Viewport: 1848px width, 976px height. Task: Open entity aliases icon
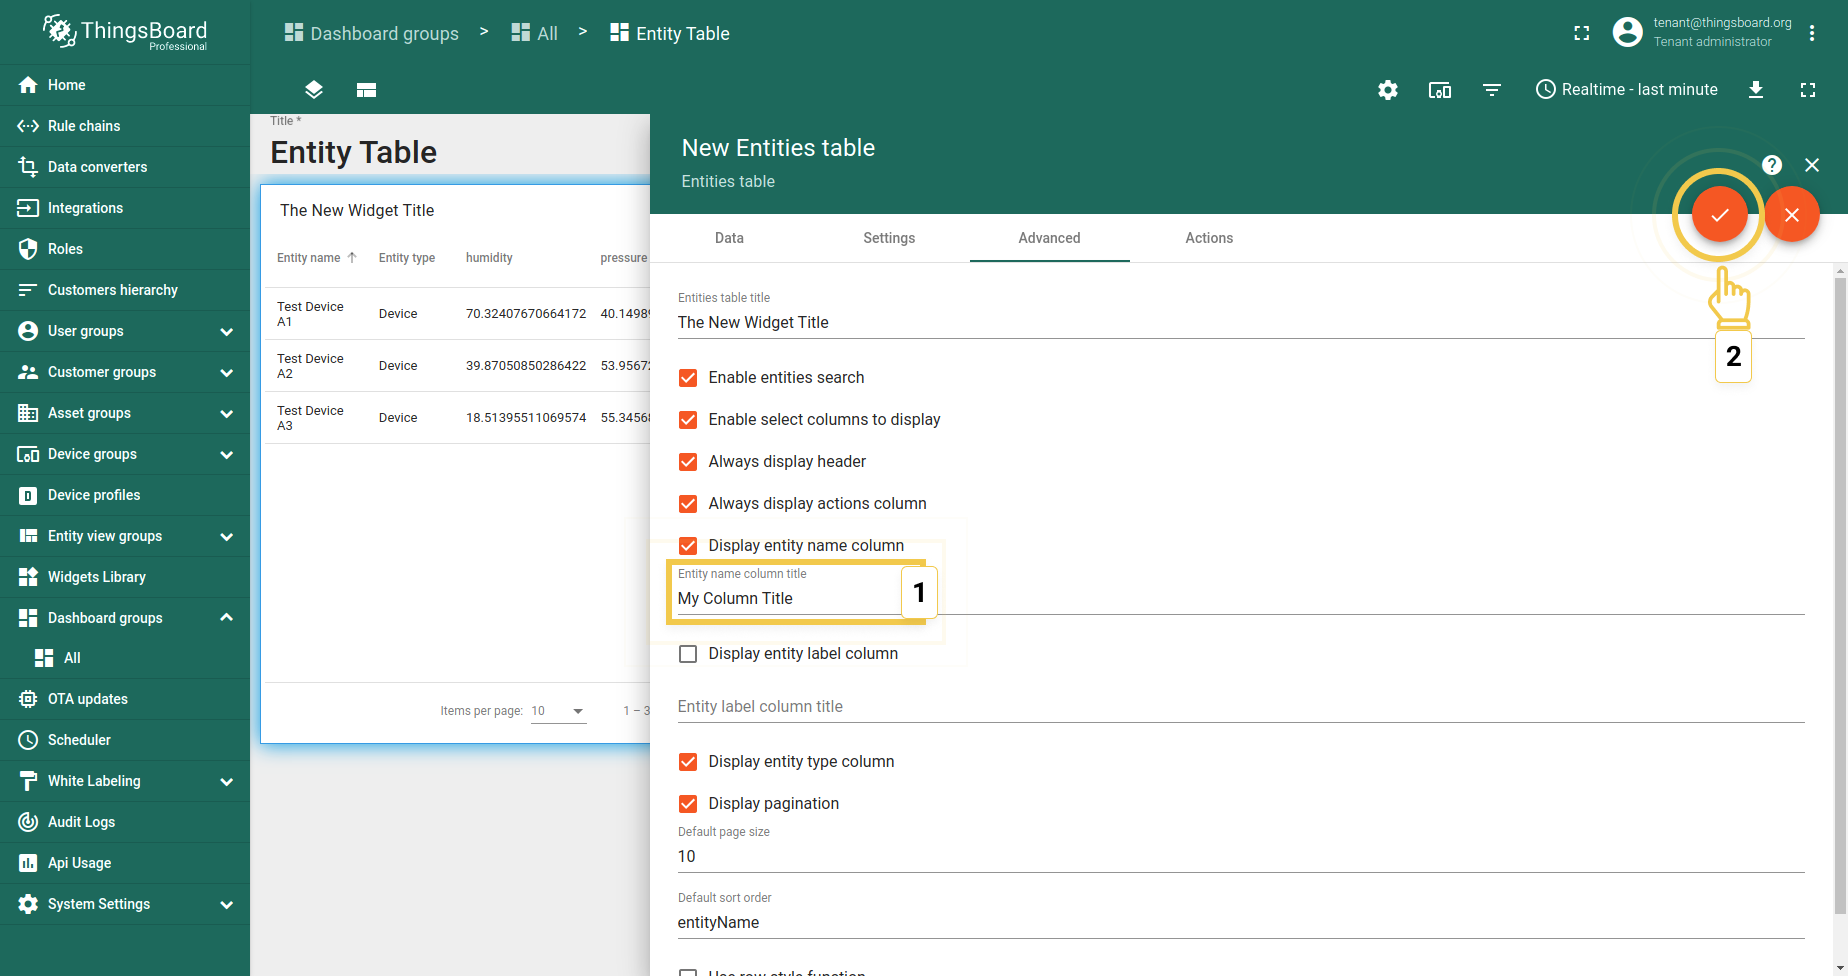pyautogui.click(x=1440, y=90)
